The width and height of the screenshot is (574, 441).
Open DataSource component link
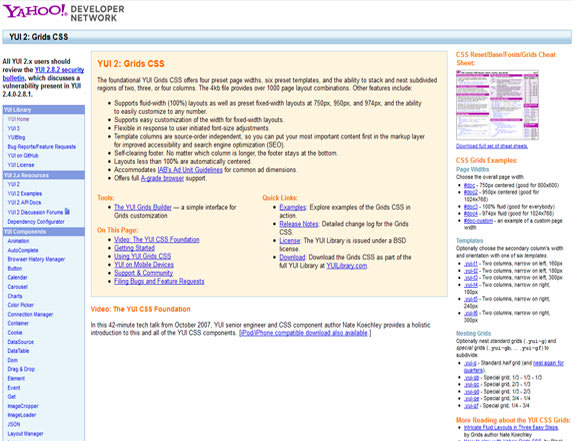coord(20,342)
